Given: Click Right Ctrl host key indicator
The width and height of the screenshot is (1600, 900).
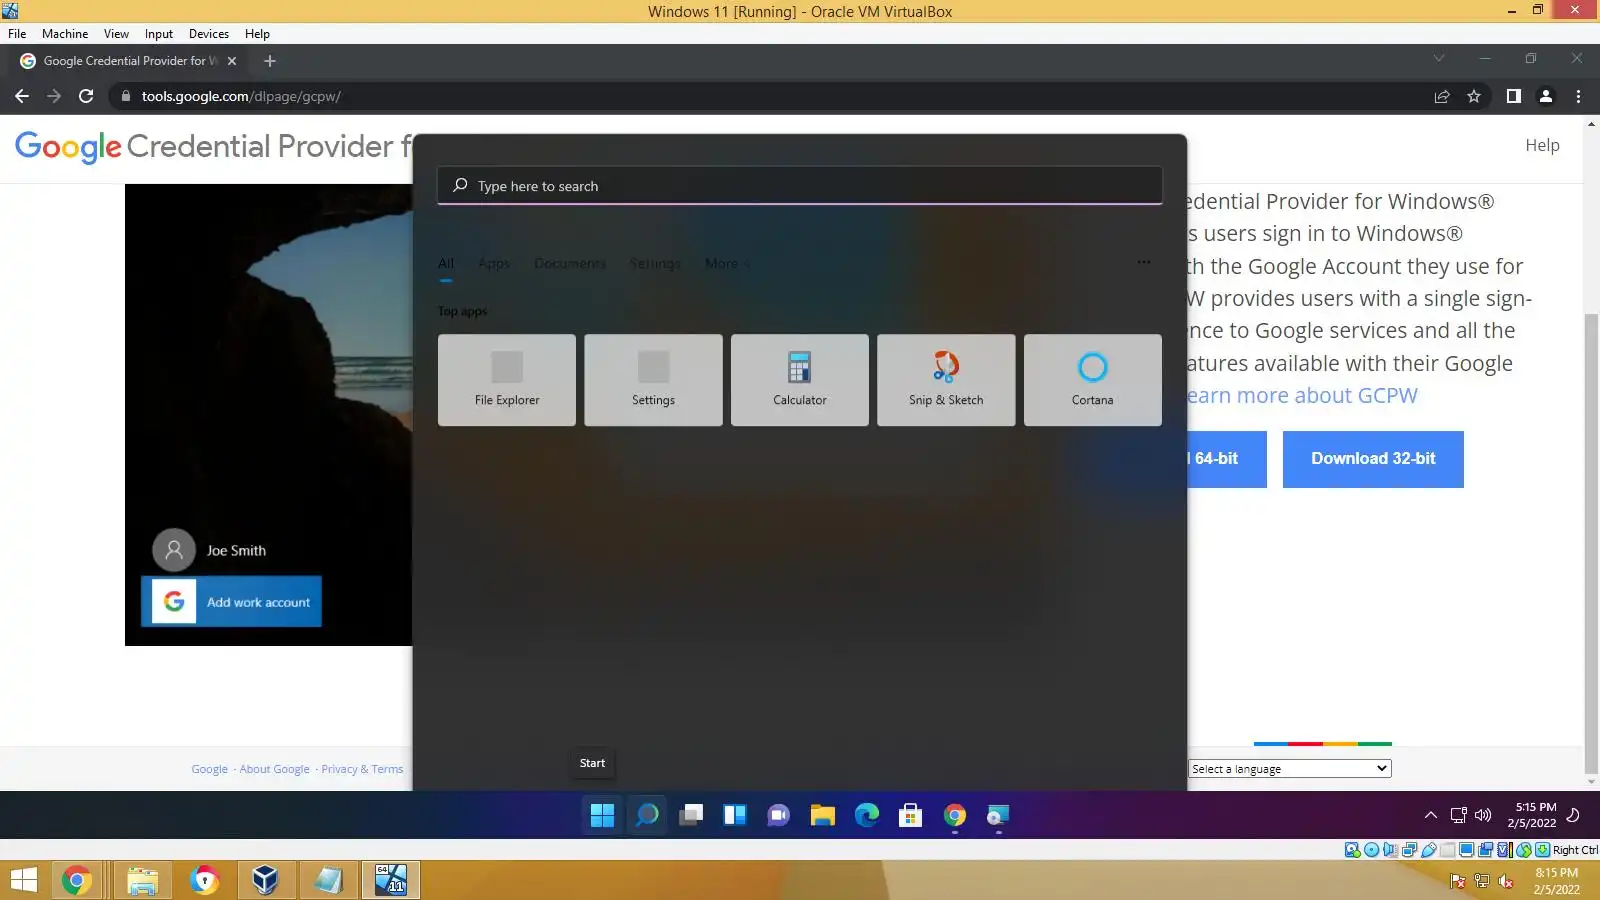Looking at the screenshot, I should coord(1575,850).
